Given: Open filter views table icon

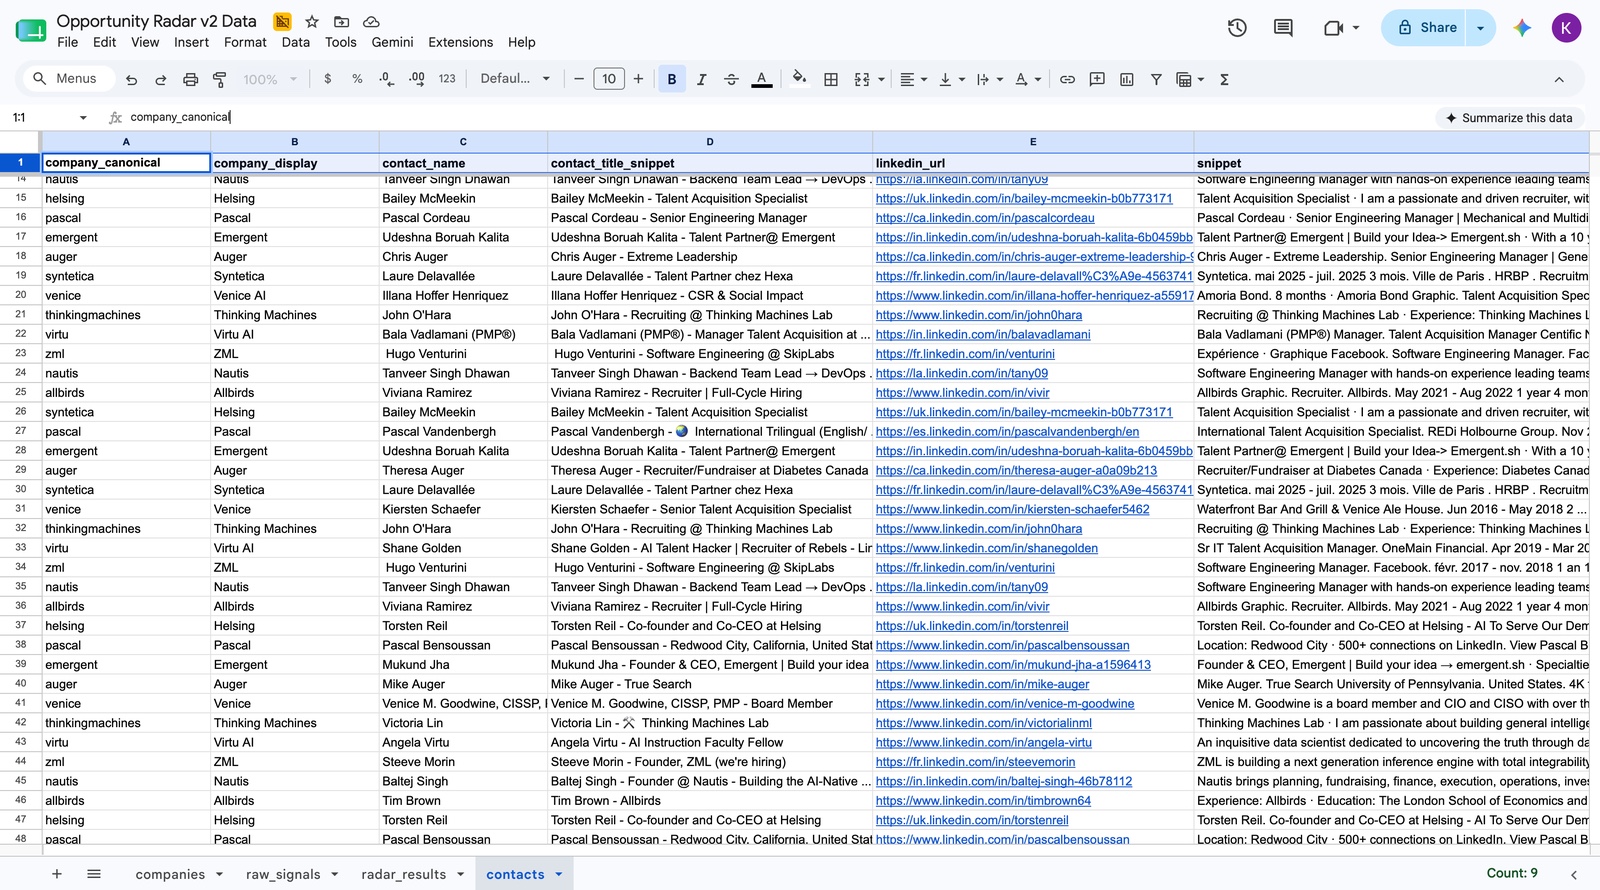Looking at the screenshot, I should pos(1189,79).
